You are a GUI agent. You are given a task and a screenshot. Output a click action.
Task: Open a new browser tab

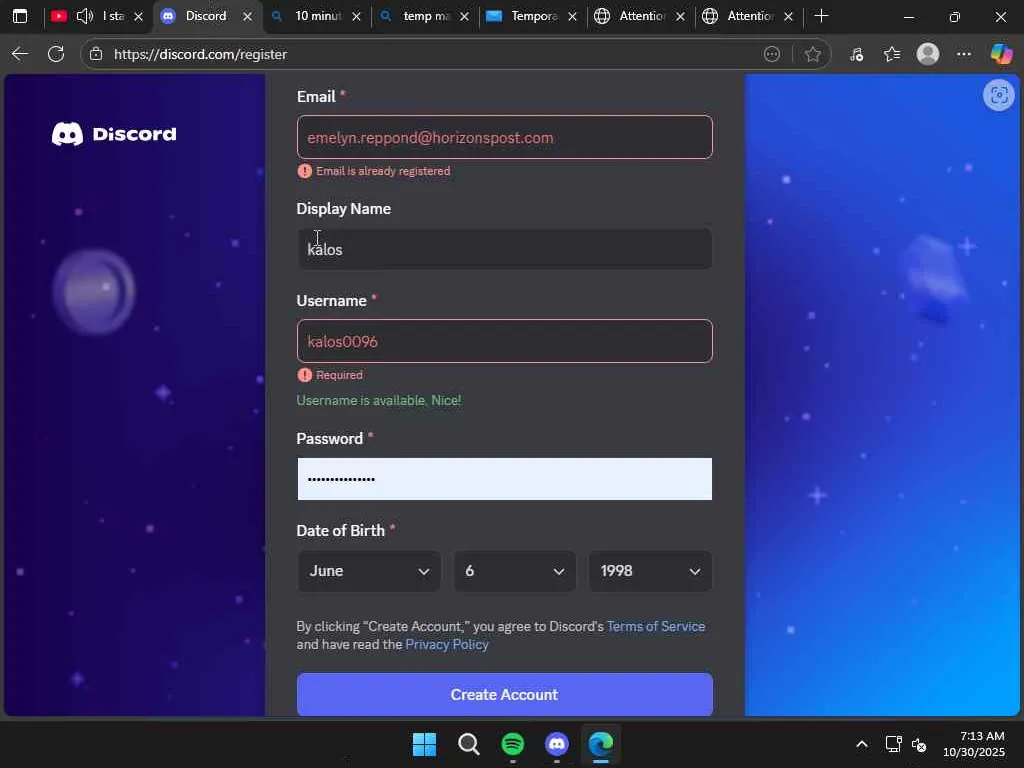click(822, 16)
